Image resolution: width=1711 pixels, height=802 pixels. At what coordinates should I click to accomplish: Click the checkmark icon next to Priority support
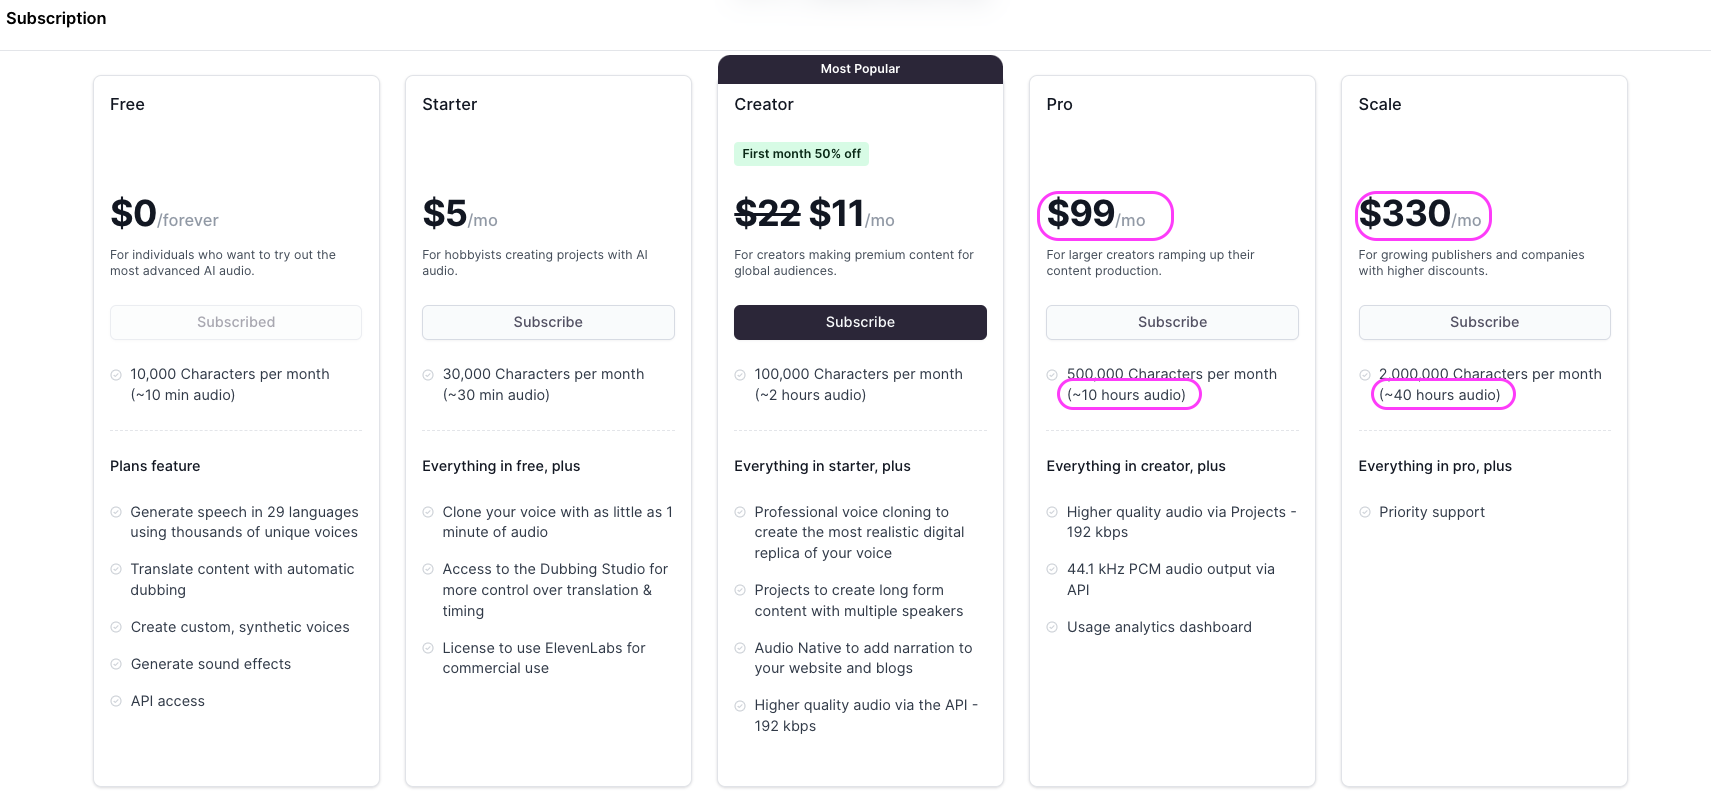coord(1365,512)
